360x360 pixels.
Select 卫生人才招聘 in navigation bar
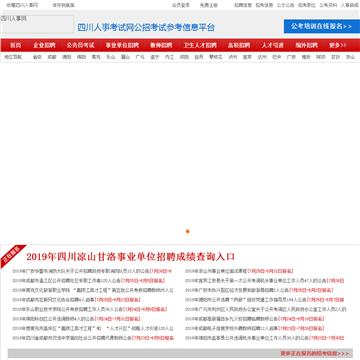coord(200,45)
